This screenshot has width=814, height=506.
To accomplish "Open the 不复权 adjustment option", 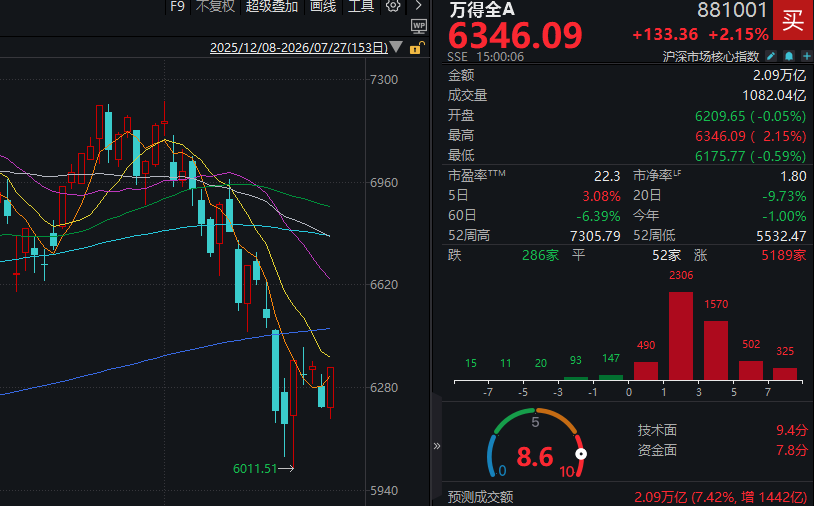I will point(215,6).
